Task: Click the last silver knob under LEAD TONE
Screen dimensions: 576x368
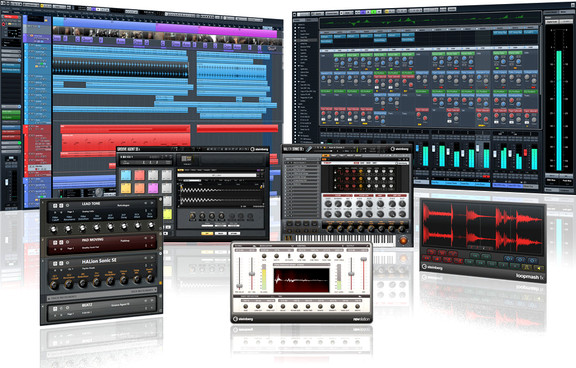Action: coord(151,225)
